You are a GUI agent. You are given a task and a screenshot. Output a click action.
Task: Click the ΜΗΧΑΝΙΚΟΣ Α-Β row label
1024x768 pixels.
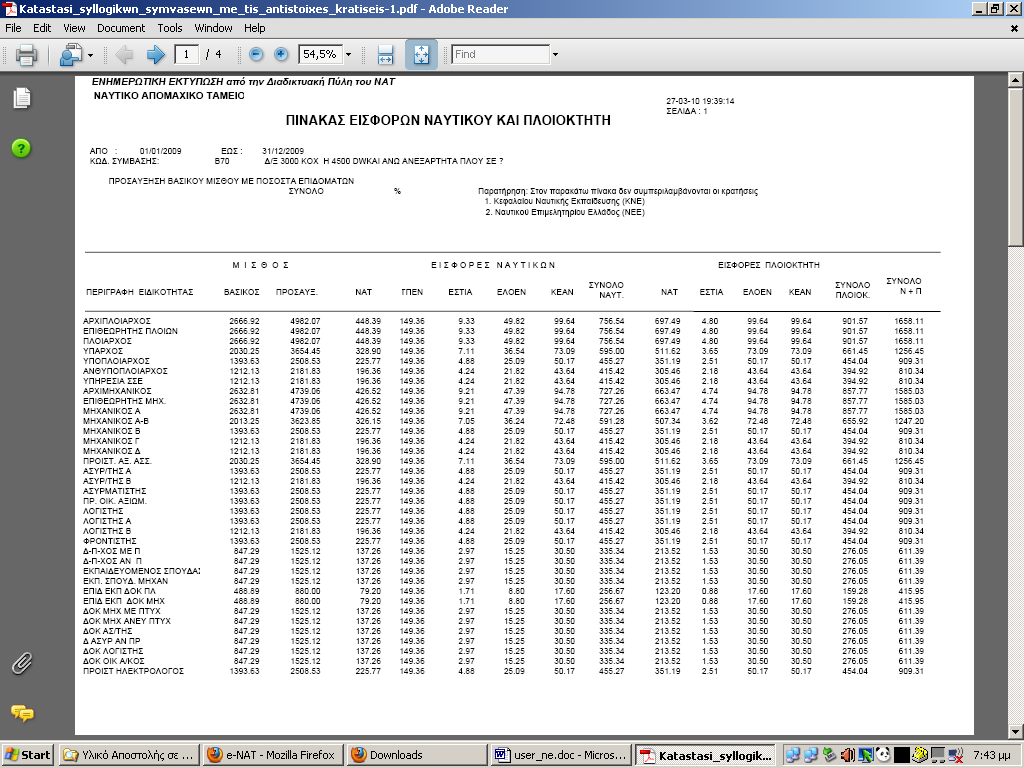[x=116, y=421]
